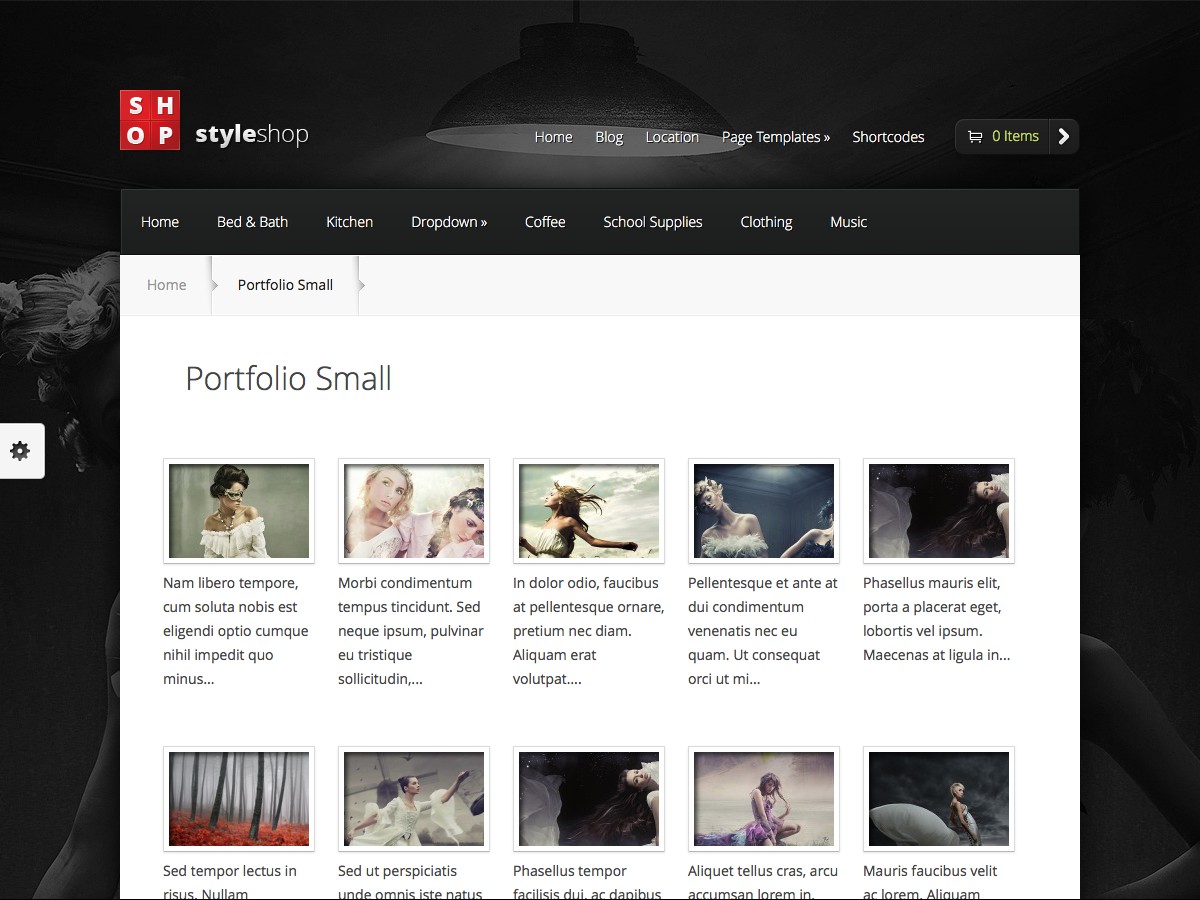
Task: Open the Blog page
Action: (x=609, y=137)
